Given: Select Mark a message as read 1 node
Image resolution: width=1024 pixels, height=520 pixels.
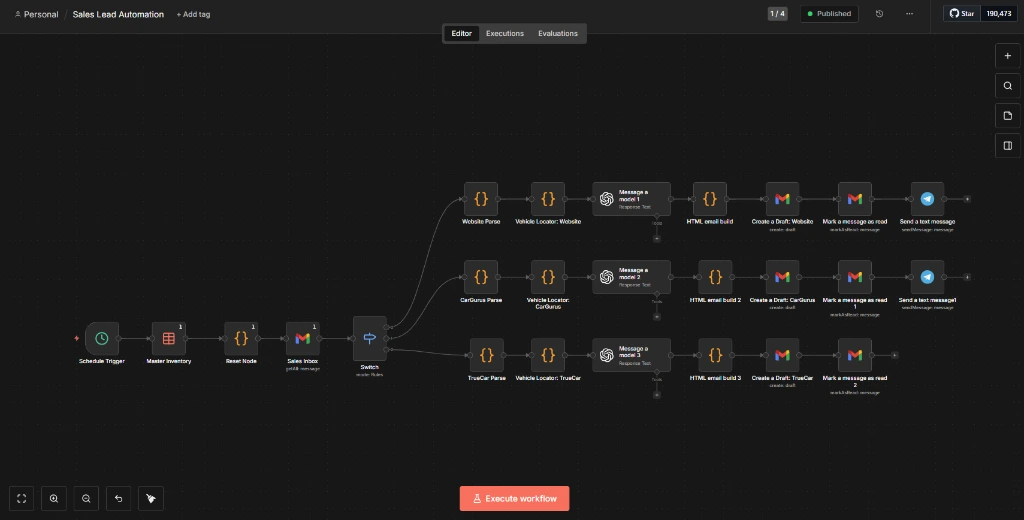Looking at the screenshot, I should 855,277.
